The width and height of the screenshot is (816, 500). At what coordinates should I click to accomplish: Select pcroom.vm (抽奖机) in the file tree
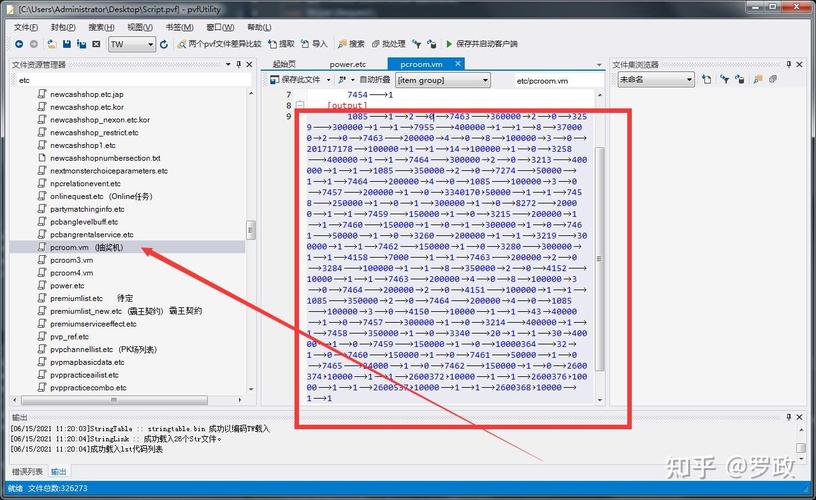coord(86,247)
